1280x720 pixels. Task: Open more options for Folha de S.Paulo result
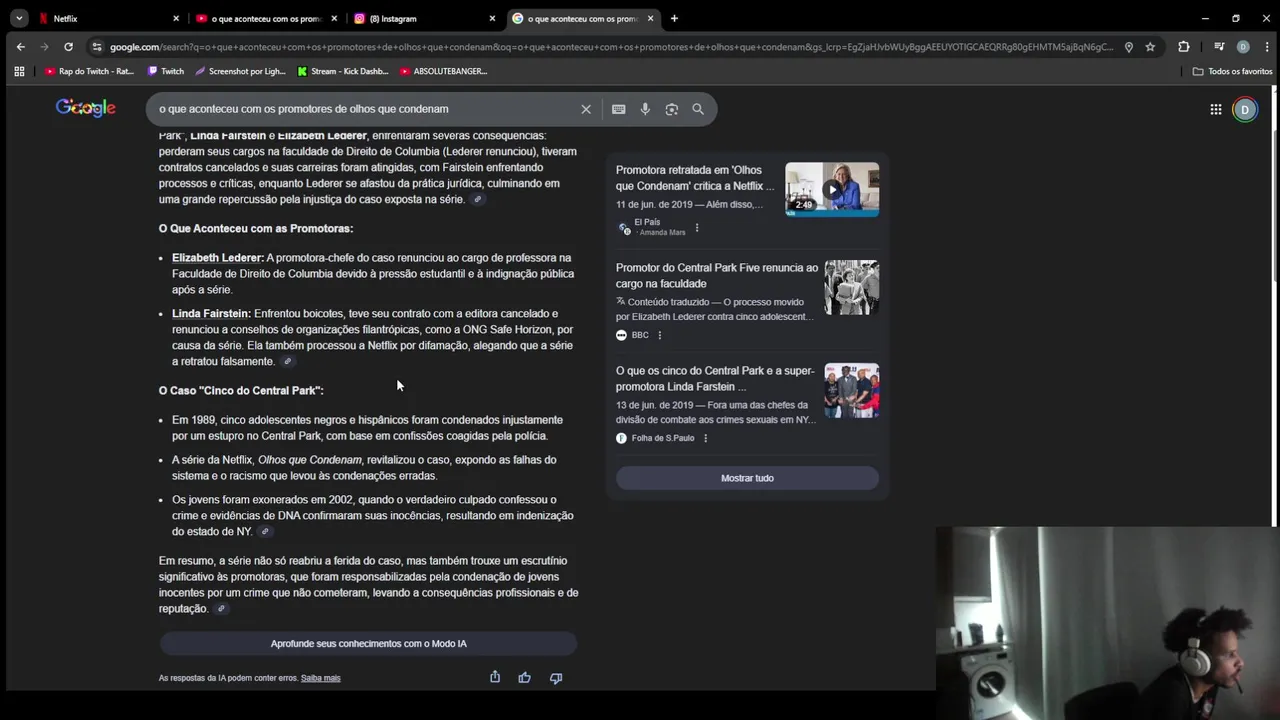(705, 438)
